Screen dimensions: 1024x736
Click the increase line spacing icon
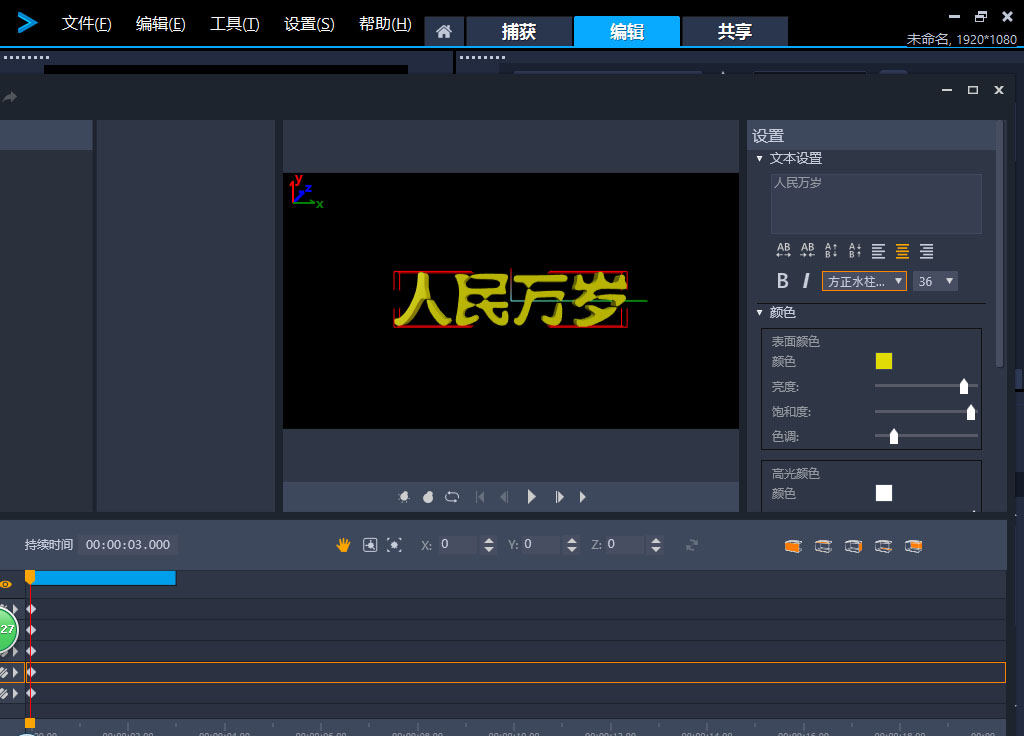tap(831, 250)
